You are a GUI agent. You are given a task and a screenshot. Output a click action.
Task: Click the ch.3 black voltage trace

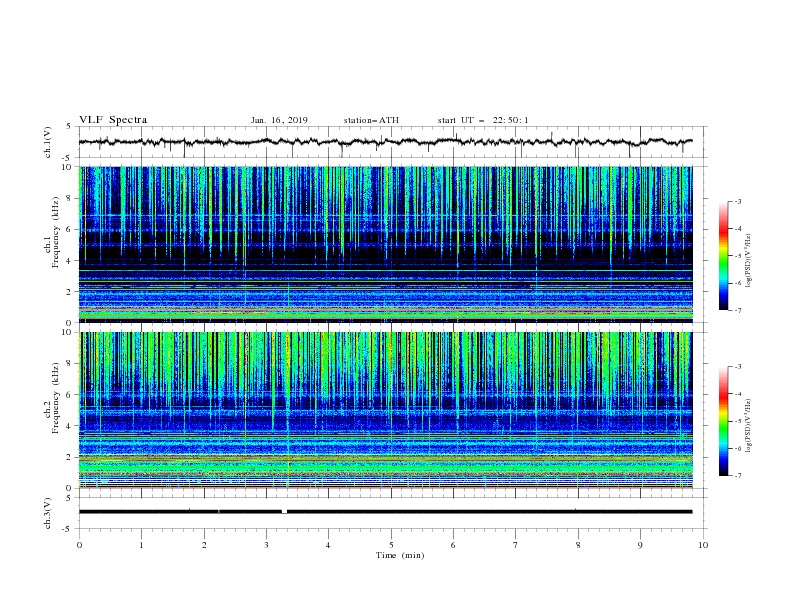click(x=385, y=512)
